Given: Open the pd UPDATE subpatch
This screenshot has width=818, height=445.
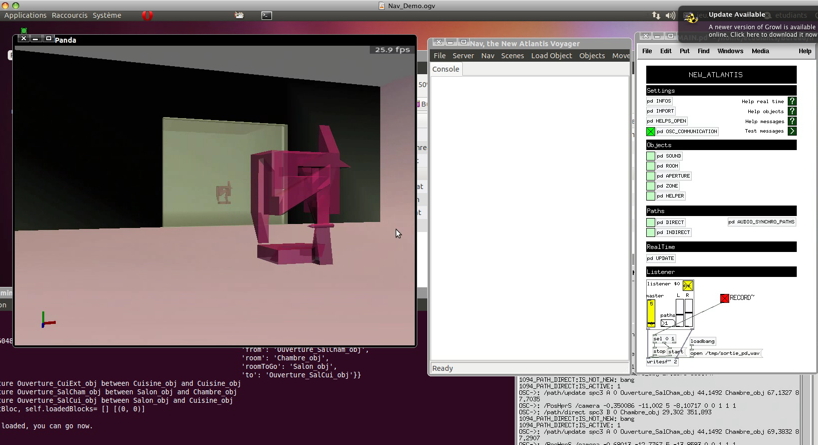Looking at the screenshot, I should coord(661,258).
